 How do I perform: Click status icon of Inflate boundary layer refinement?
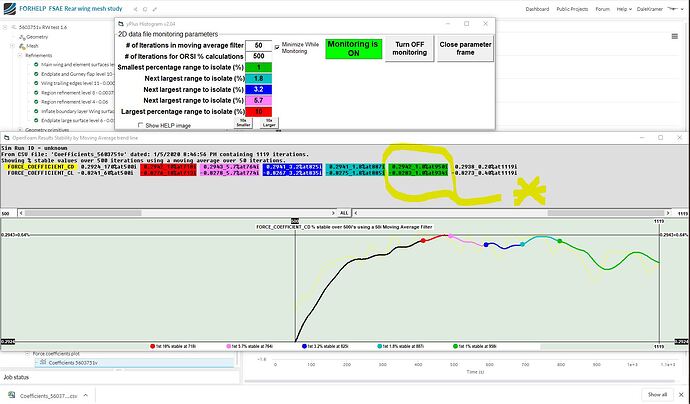[x=36, y=111]
